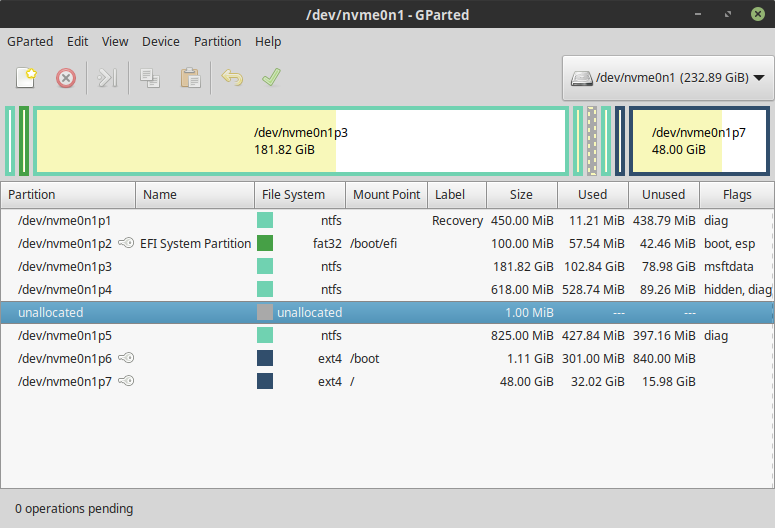
Task: Select /dev/nvme0n1p7 in the partition list
Action: 387,382
